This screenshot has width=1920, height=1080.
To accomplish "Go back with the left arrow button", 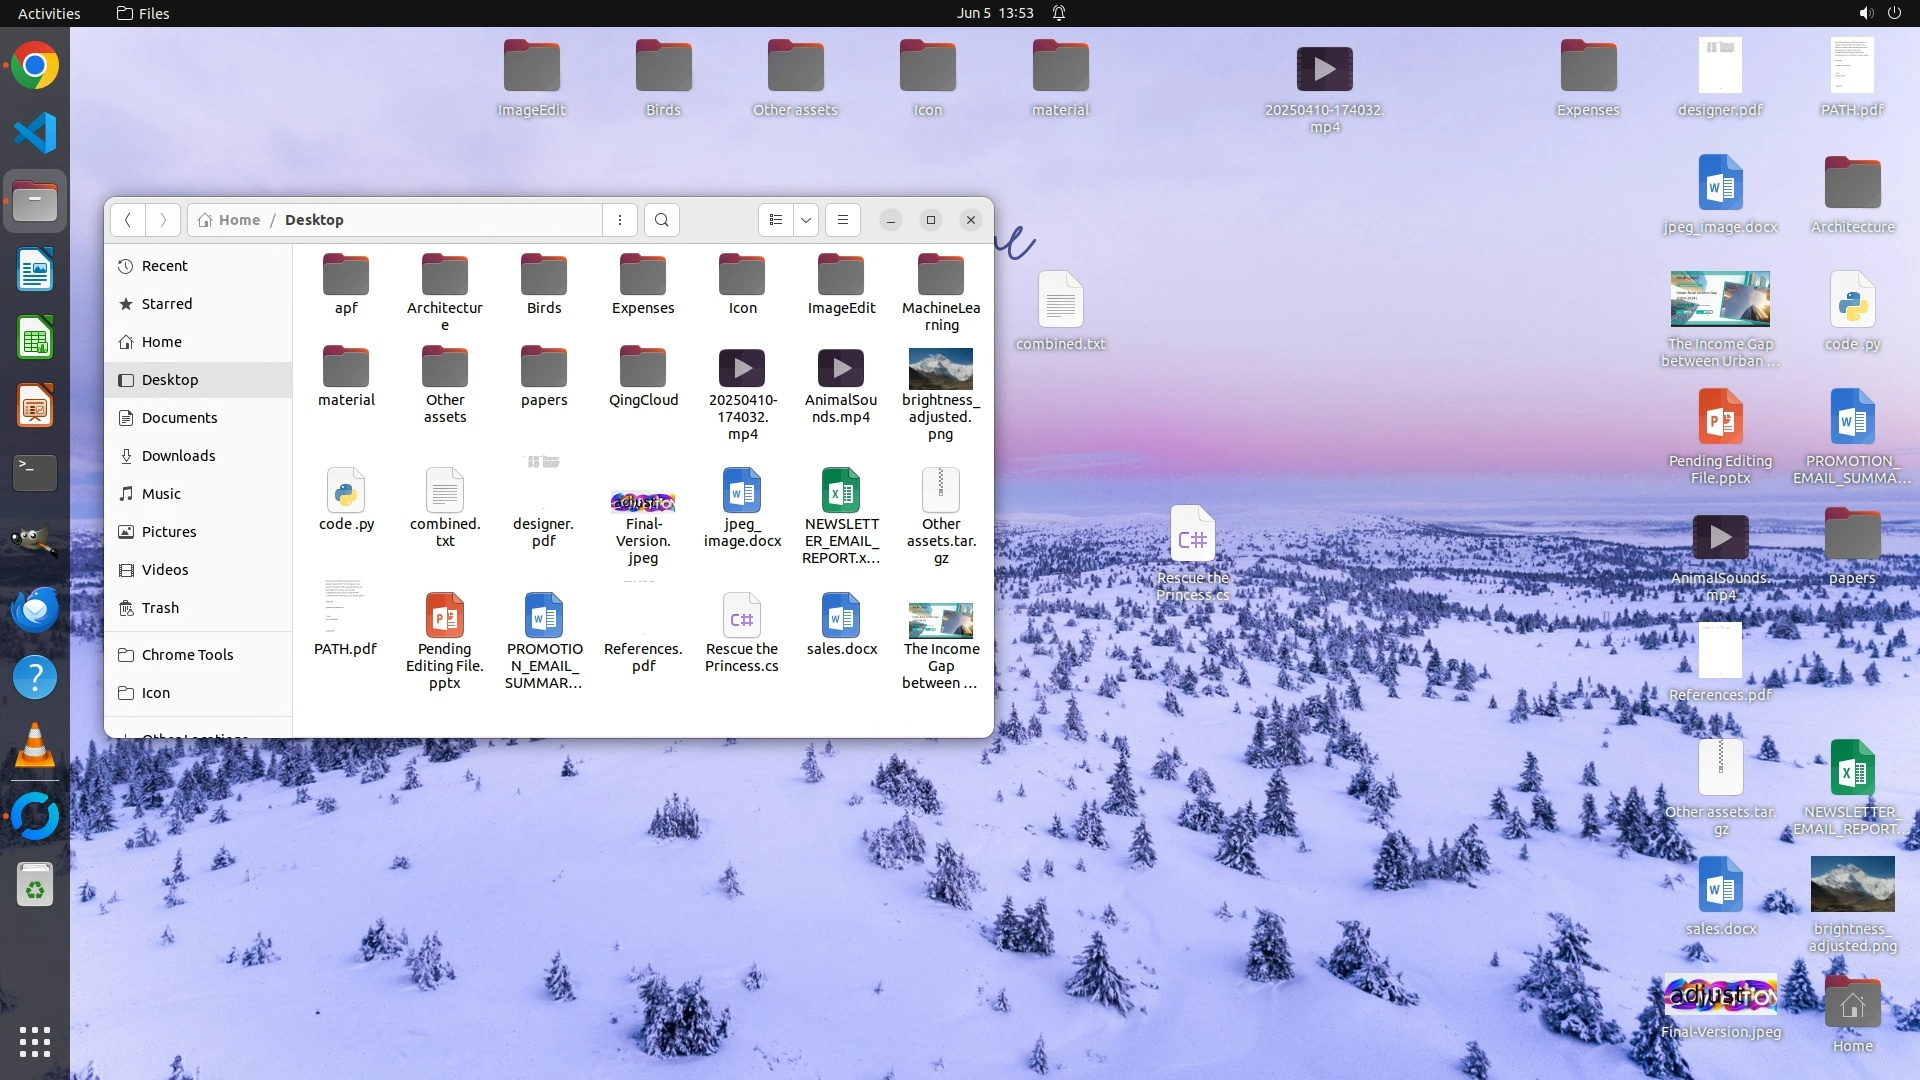I will (128, 220).
